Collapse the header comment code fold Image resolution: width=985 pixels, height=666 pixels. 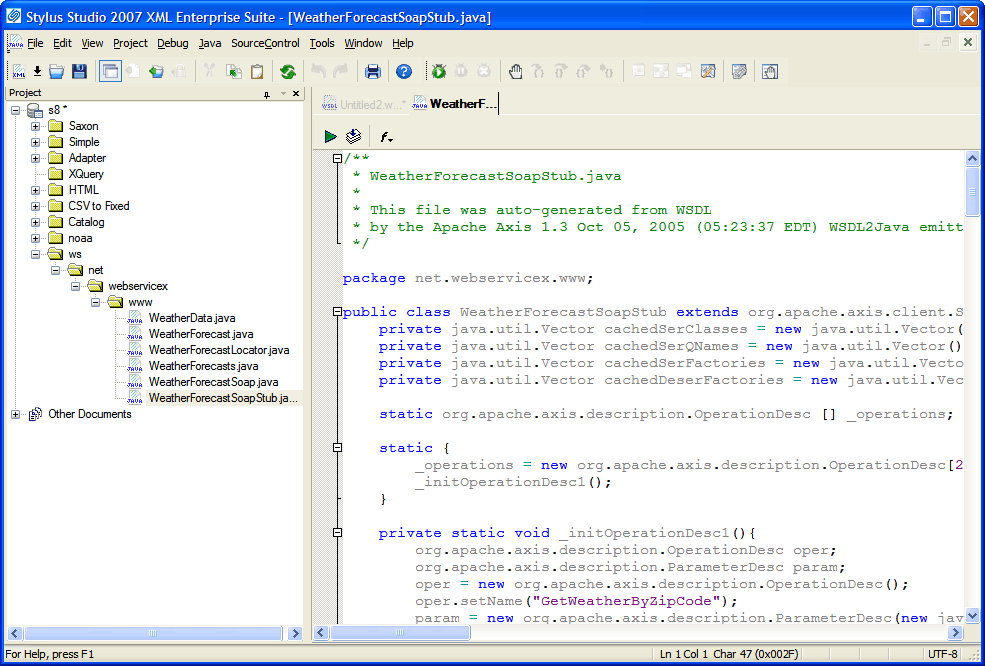(x=337, y=158)
